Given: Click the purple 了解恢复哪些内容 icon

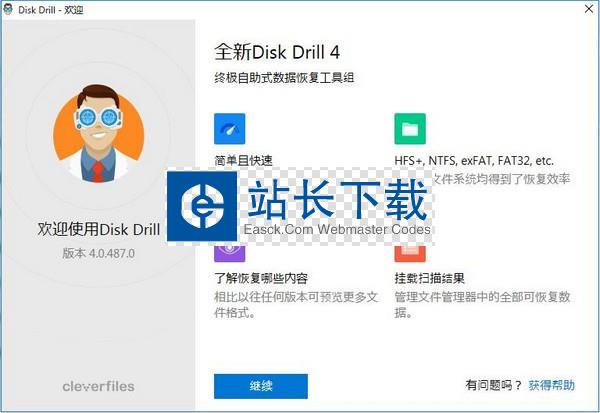Looking at the screenshot, I should (x=230, y=253).
